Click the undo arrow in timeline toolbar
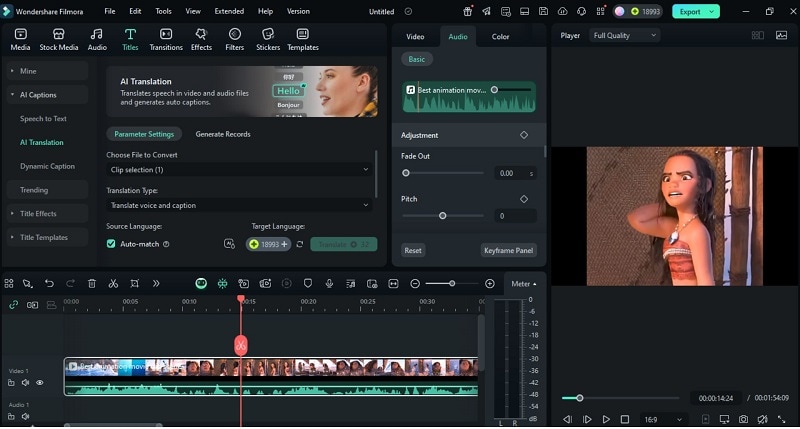800x429 pixels. [49, 284]
